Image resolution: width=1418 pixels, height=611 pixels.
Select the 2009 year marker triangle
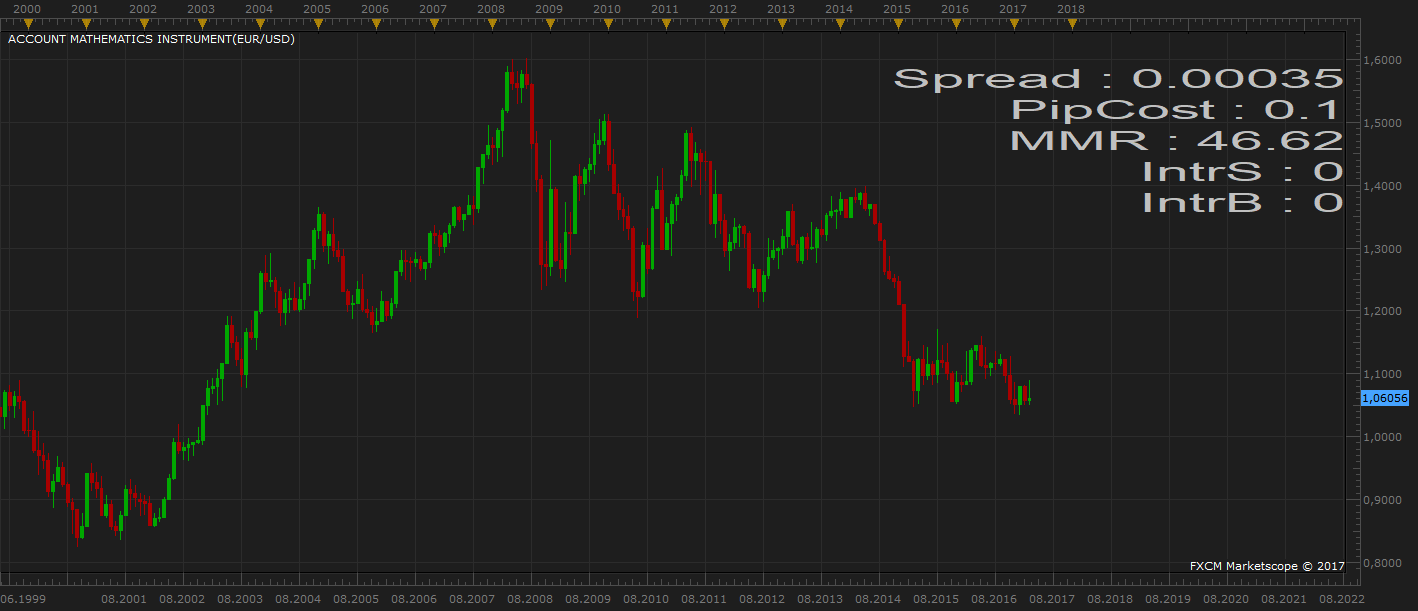pyautogui.click(x=549, y=24)
